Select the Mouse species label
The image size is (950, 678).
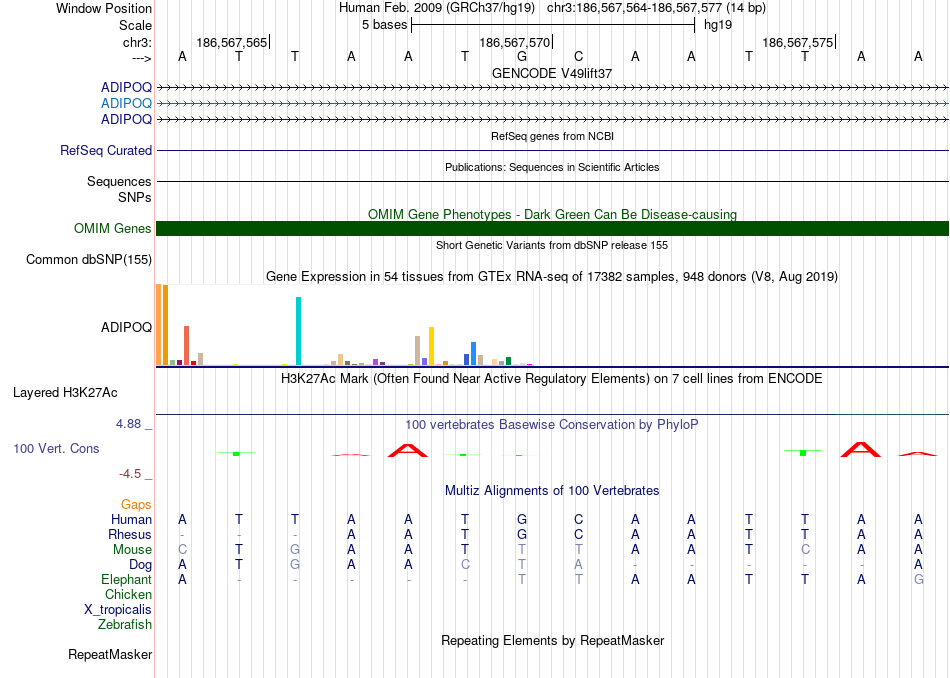(x=132, y=550)
